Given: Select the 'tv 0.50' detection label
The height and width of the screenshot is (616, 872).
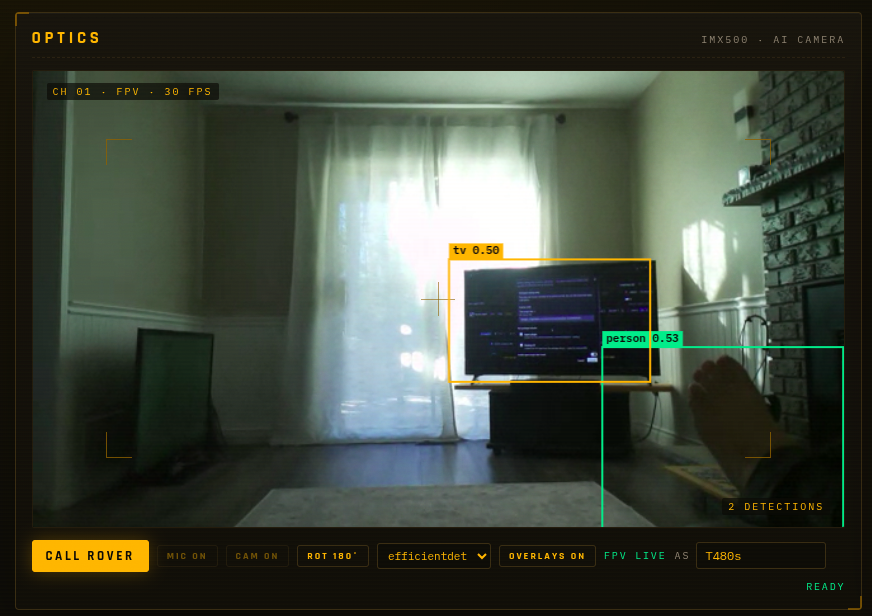Looking at the screenshot, I should (x=476, y=251).
